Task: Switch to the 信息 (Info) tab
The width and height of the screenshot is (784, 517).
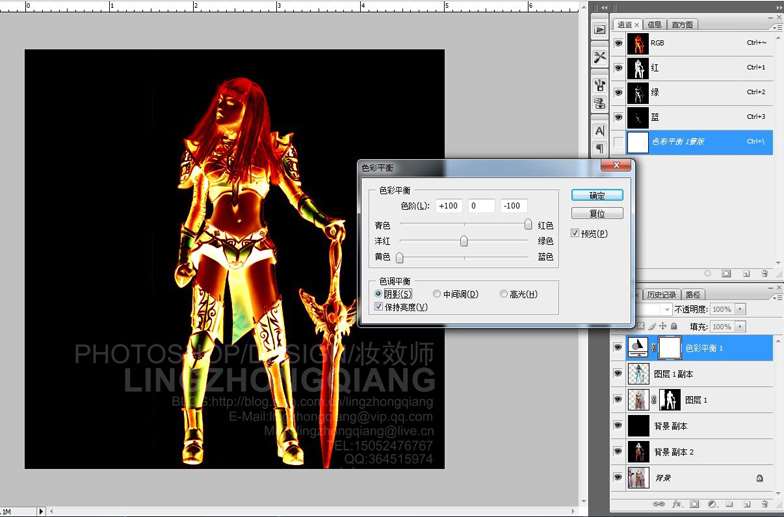Action: 655,25
